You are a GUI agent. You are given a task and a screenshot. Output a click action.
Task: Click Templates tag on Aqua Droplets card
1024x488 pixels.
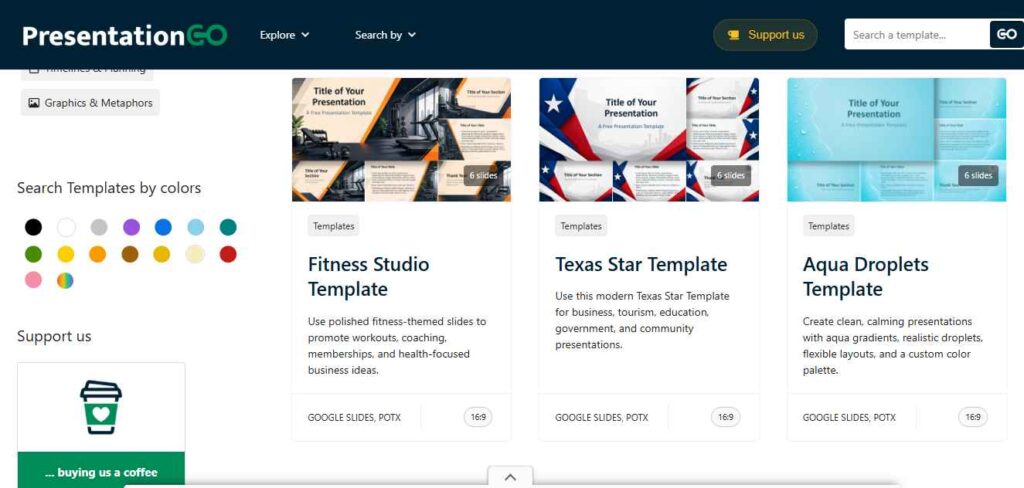(829, 226)
